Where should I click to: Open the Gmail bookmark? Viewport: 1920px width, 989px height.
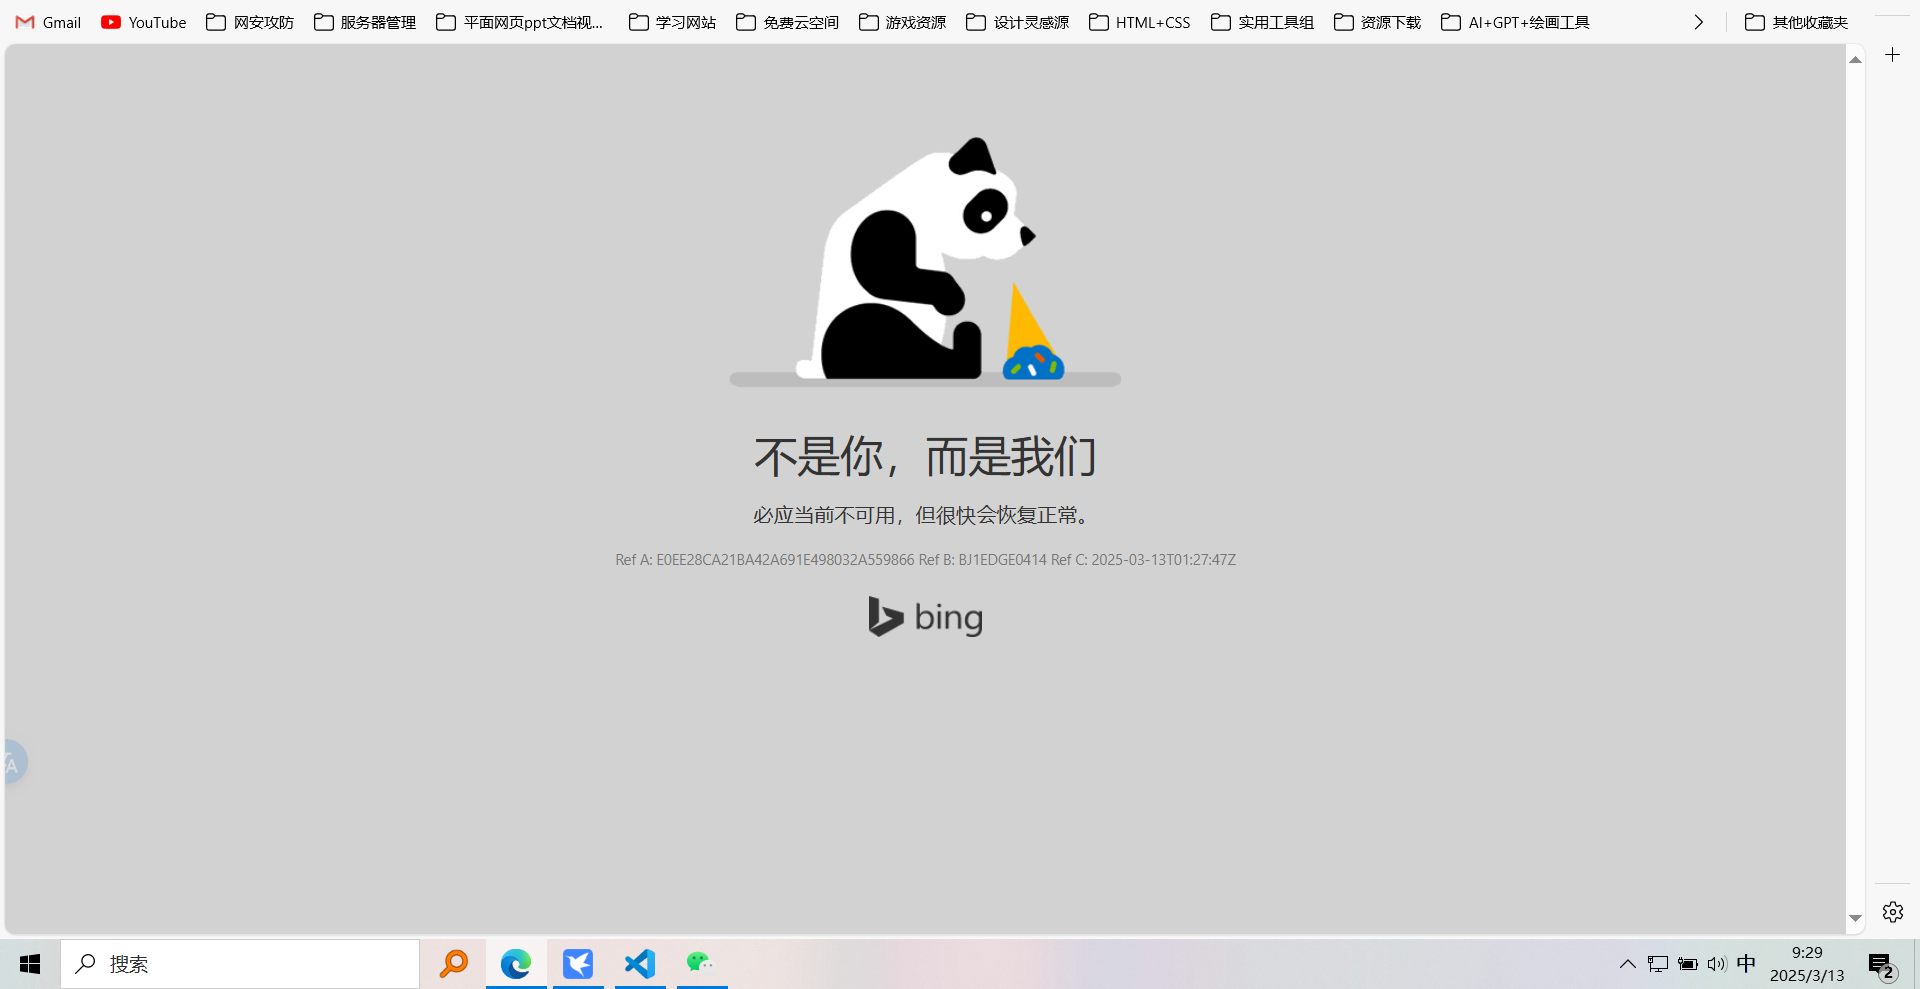tap(48, 22)
